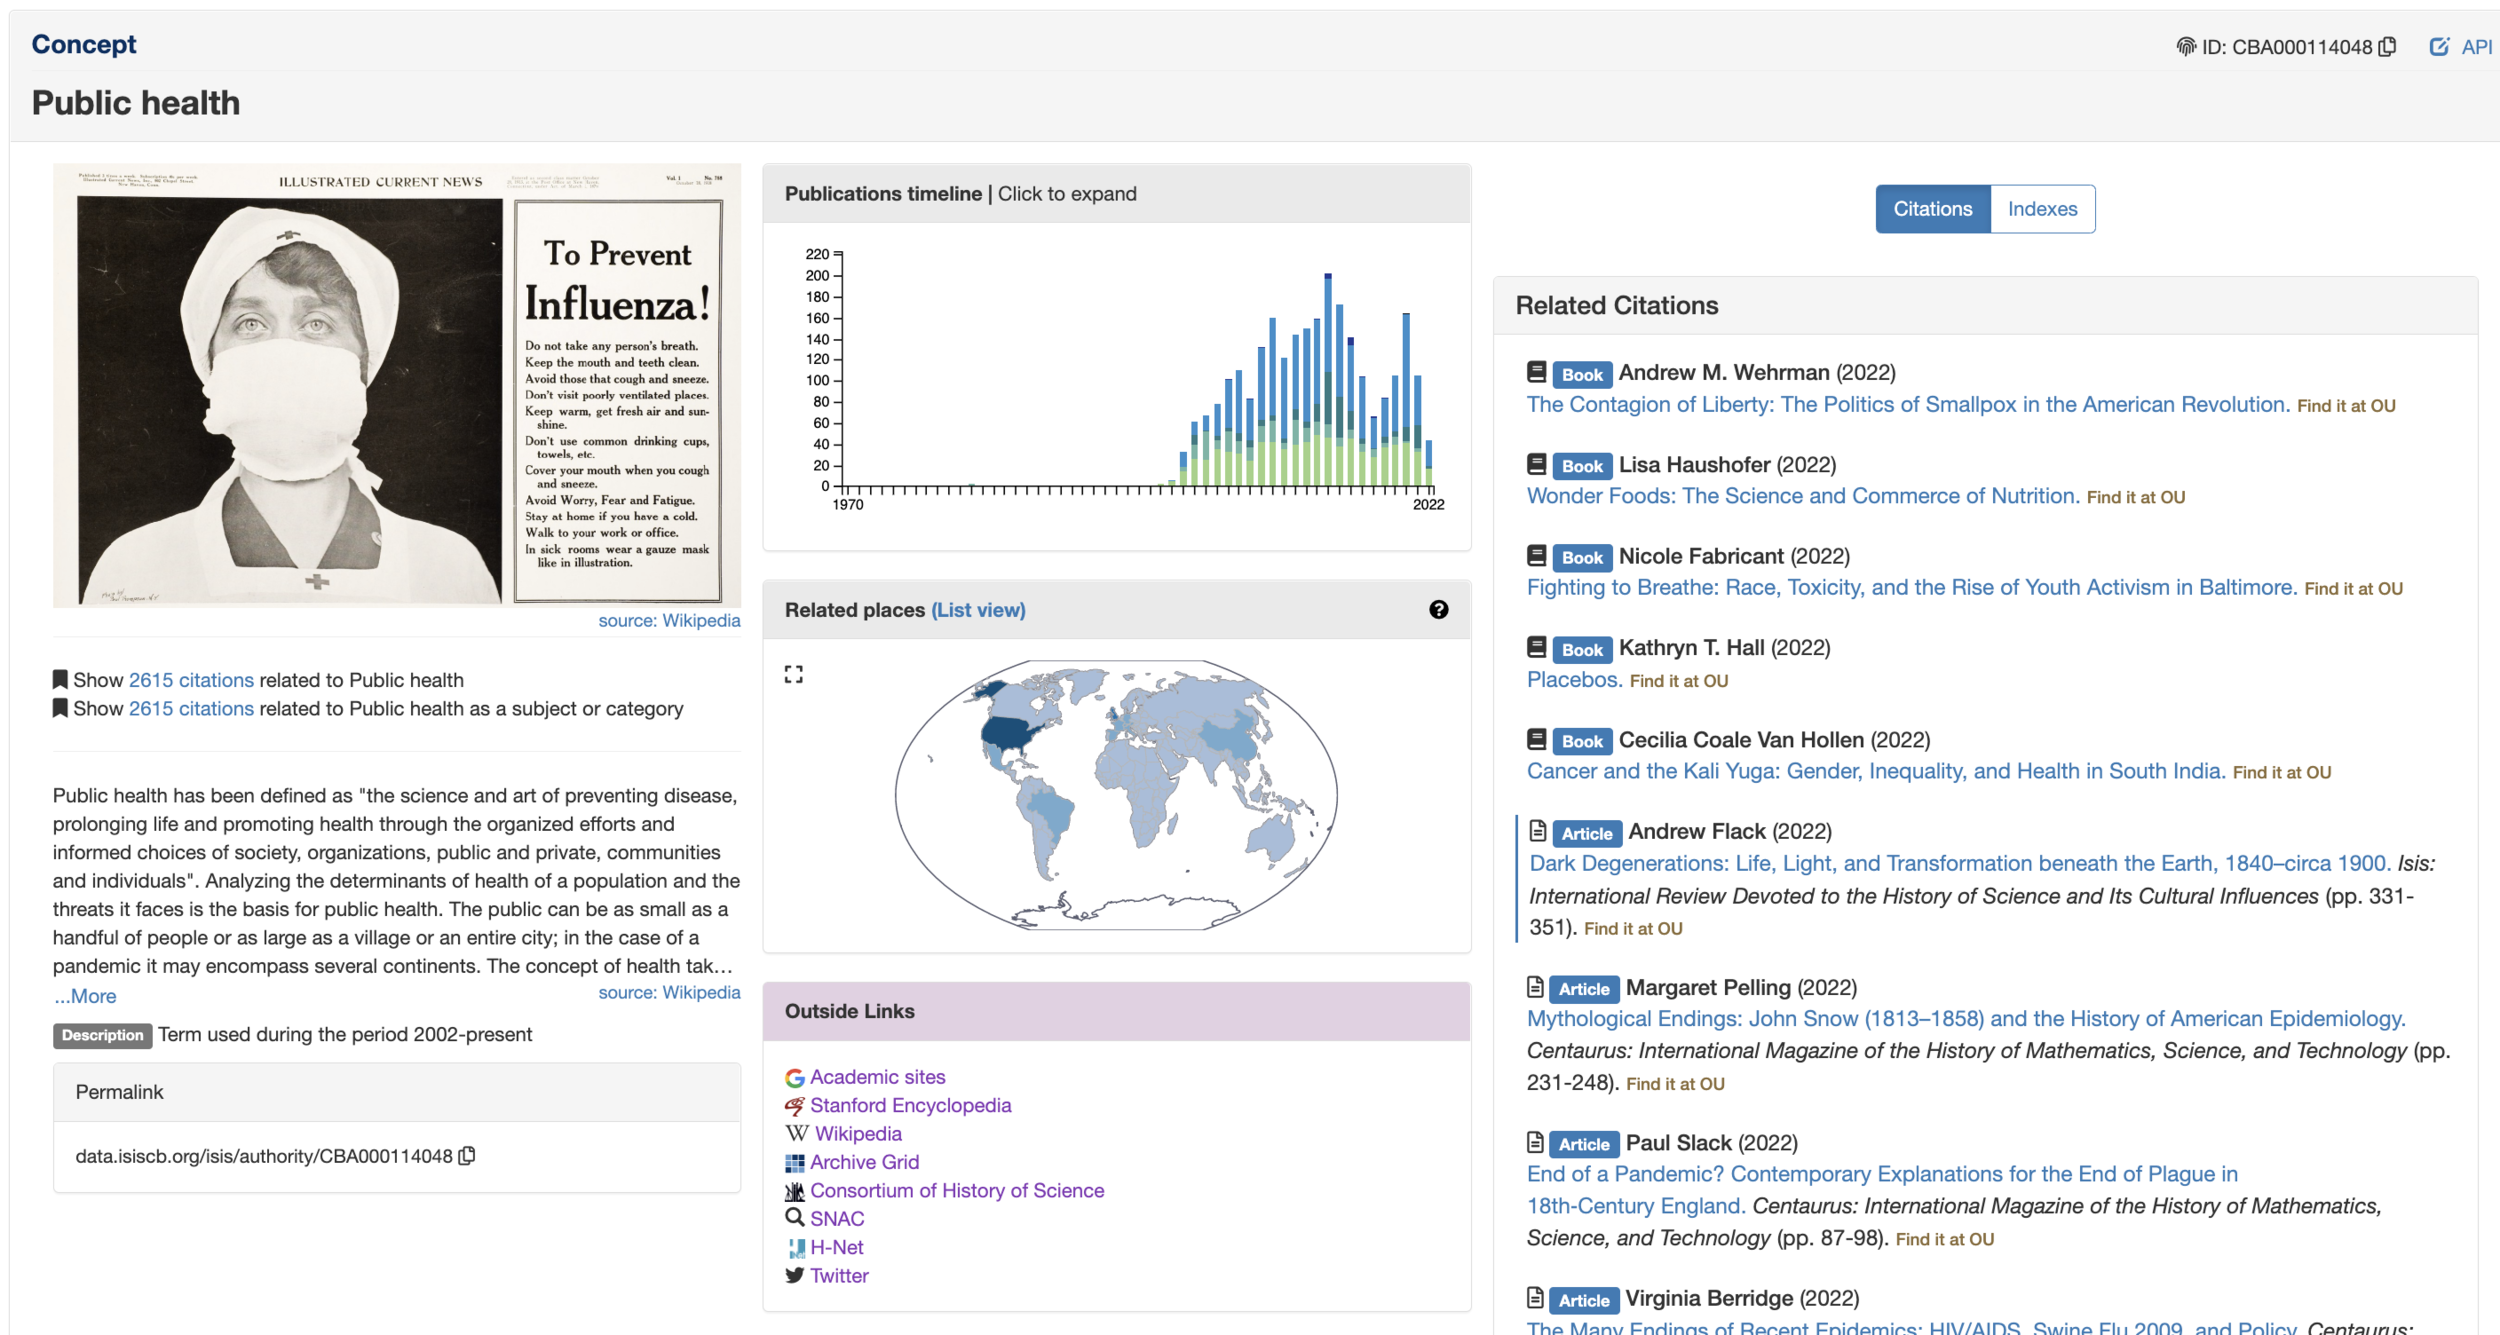2500x1335 pixels.
Task: Click the Twitter bird icon
Action: (795, 1275)
